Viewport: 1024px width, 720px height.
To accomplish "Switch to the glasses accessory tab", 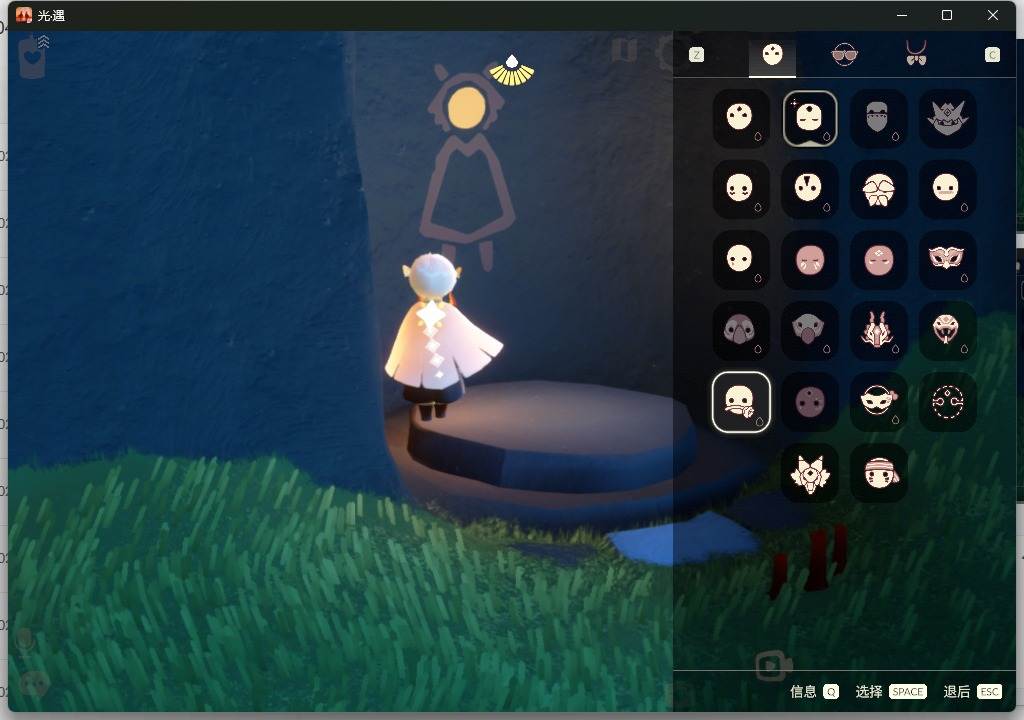I will [844, 55].
